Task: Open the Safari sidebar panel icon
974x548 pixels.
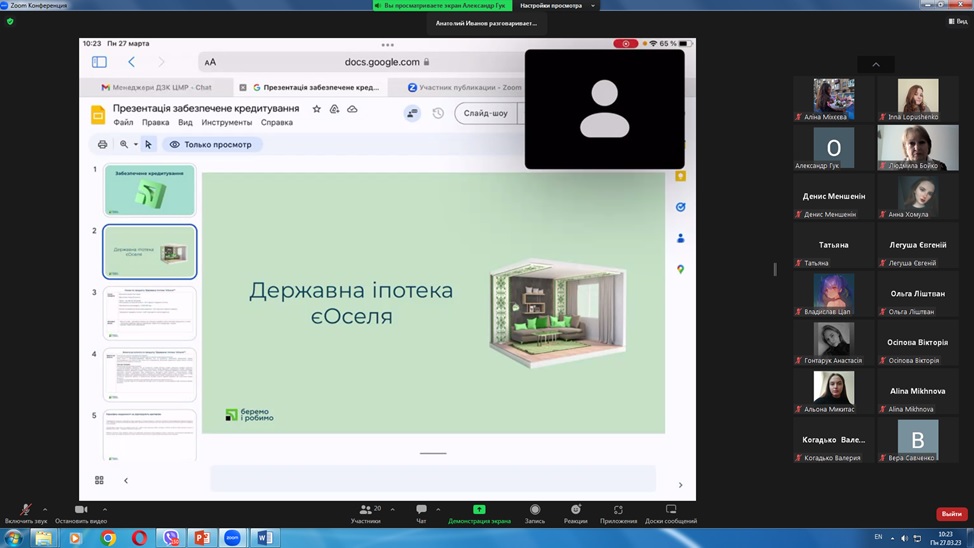Action: click(x=99, y=62)
